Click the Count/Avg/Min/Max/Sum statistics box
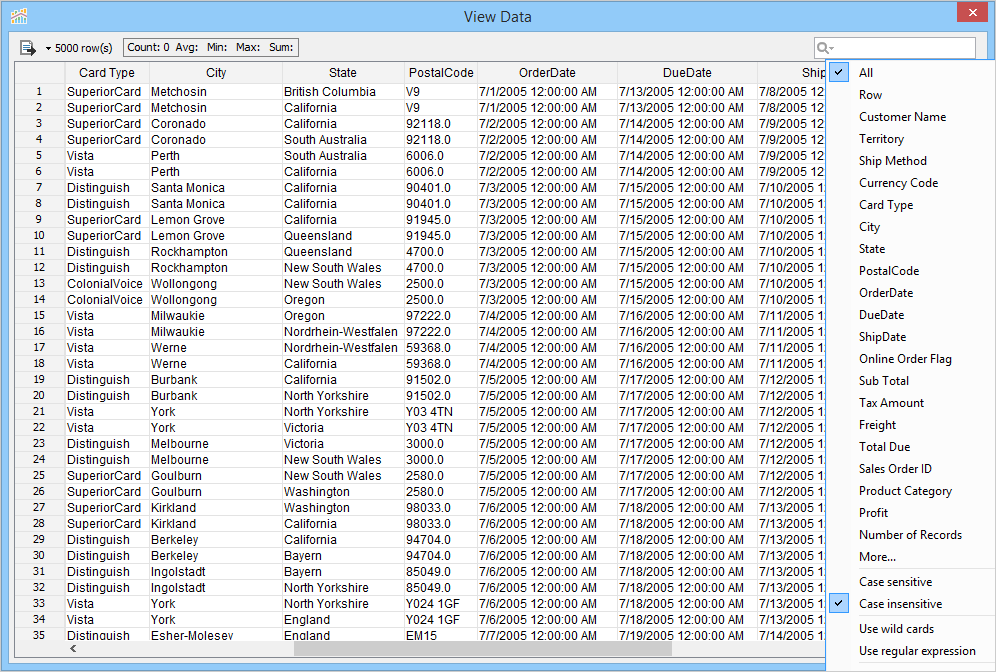The image size is (996, 672). click(x=210, y=48)
